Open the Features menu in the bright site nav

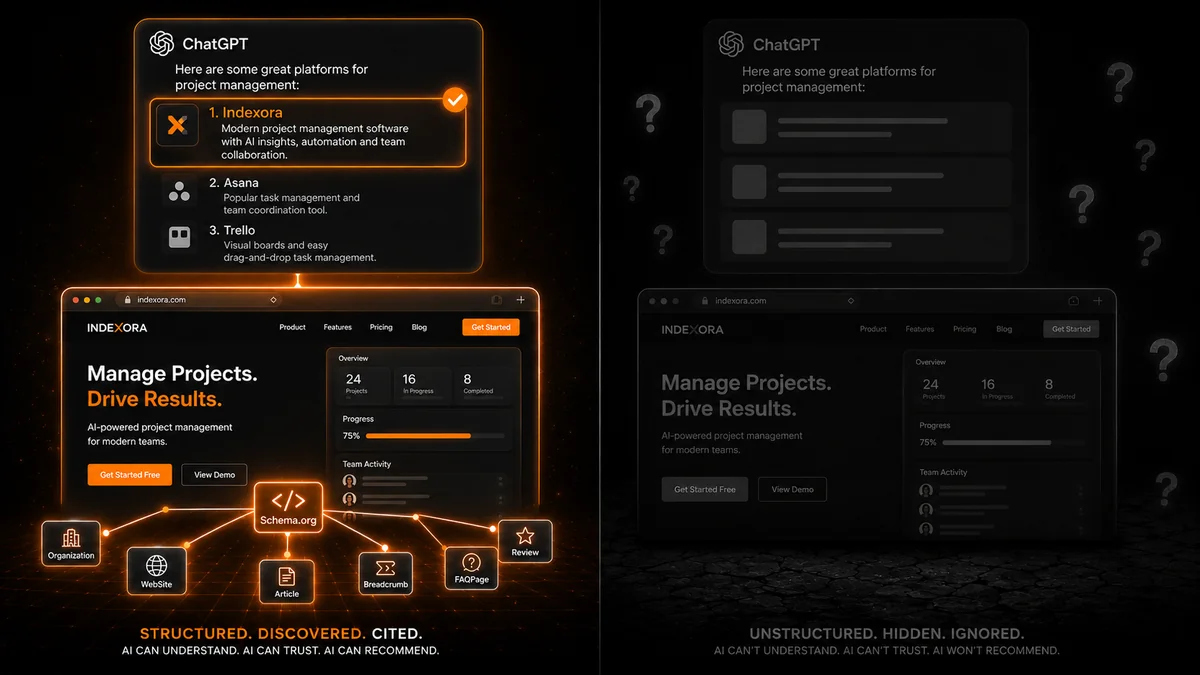(338, 327)
